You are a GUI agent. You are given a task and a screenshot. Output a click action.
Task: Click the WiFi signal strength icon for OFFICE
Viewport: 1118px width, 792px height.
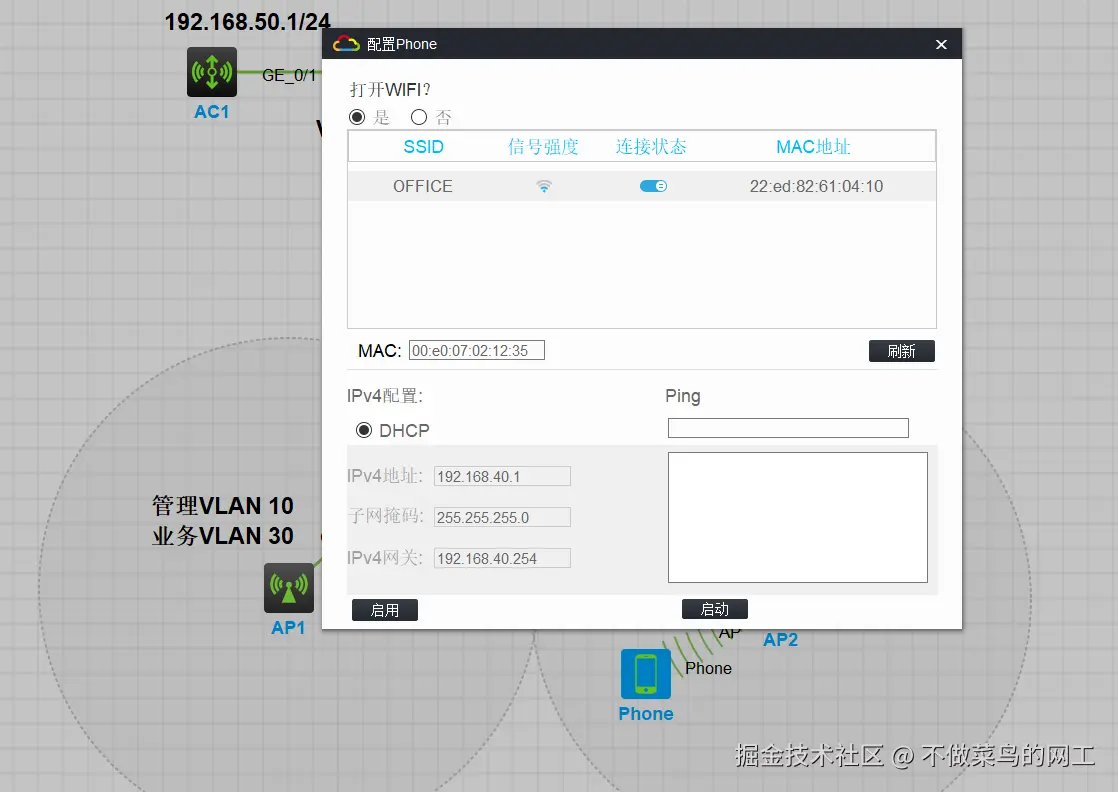pyautogui.click(x=544, y=186)
